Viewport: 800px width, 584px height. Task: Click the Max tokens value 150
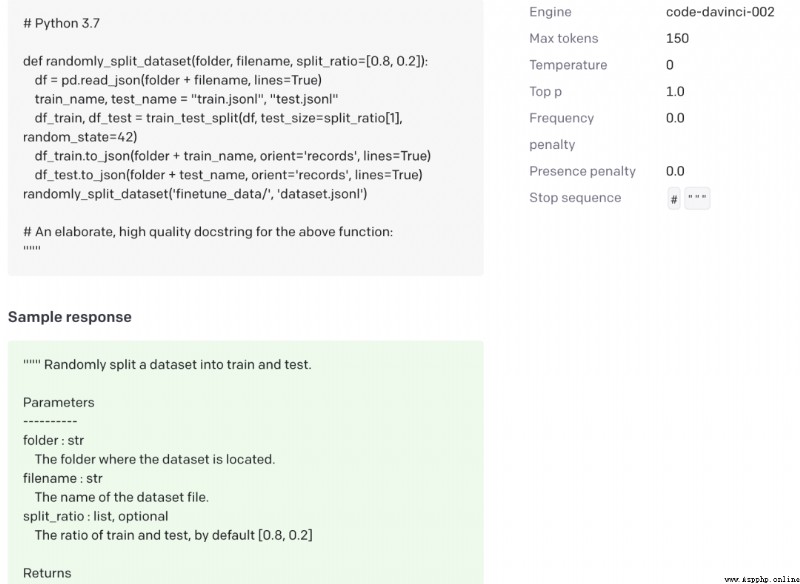pos(677,38)
